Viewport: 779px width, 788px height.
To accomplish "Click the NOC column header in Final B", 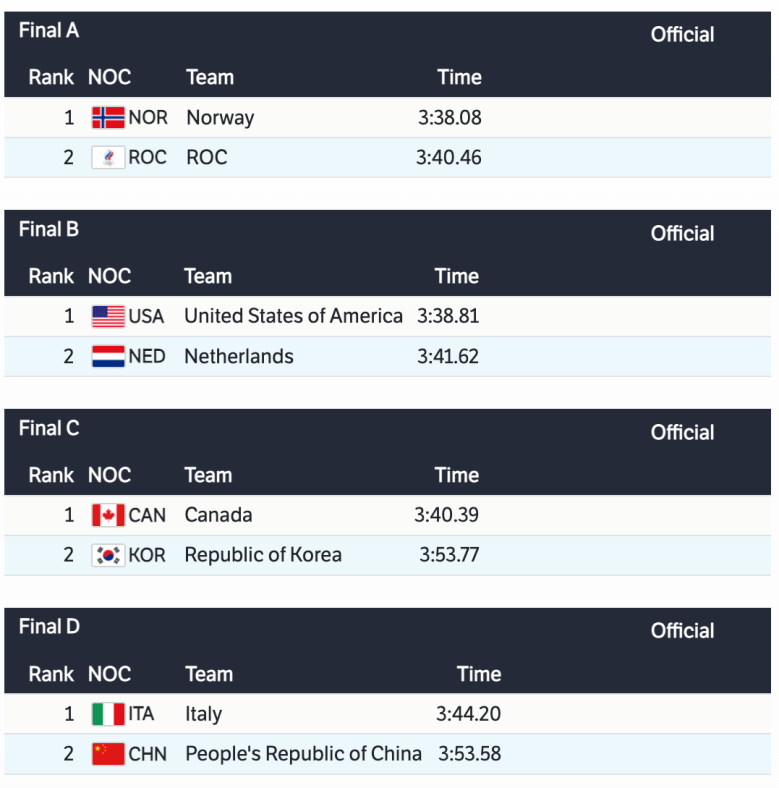I will pyautogui.click(x=109, y=276).
